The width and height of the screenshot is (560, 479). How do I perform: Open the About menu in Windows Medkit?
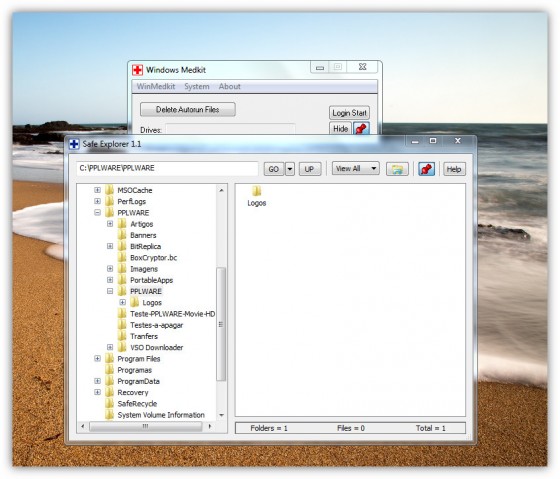(x=229, y=86)
